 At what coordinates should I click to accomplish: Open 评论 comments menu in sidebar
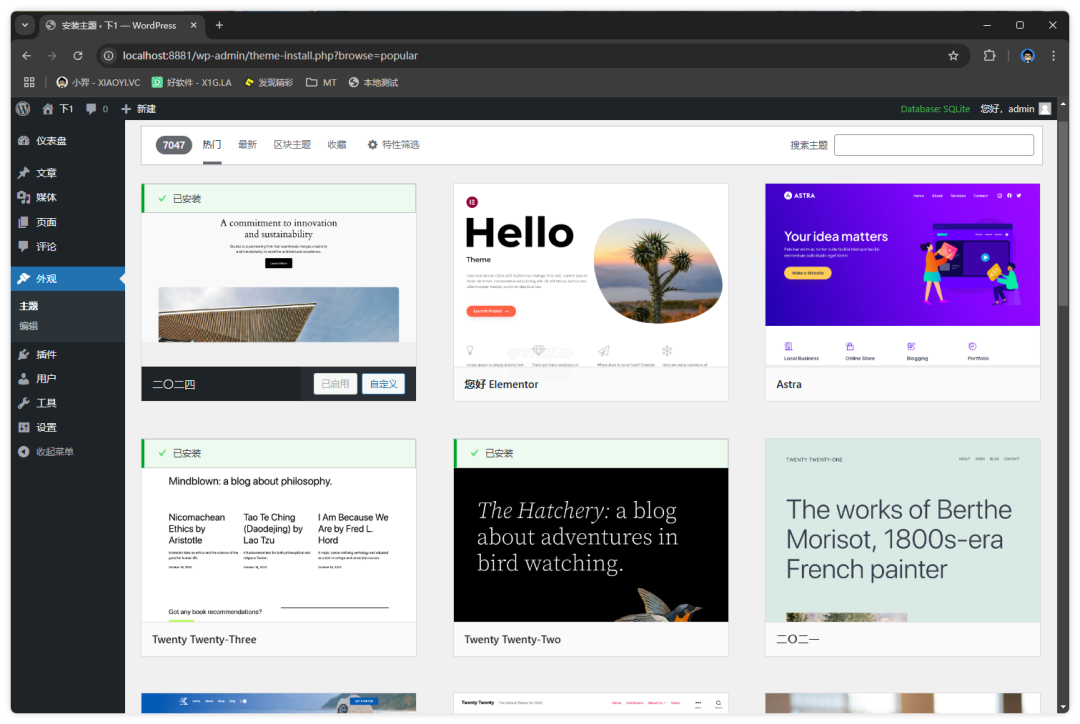coord(68,247)
